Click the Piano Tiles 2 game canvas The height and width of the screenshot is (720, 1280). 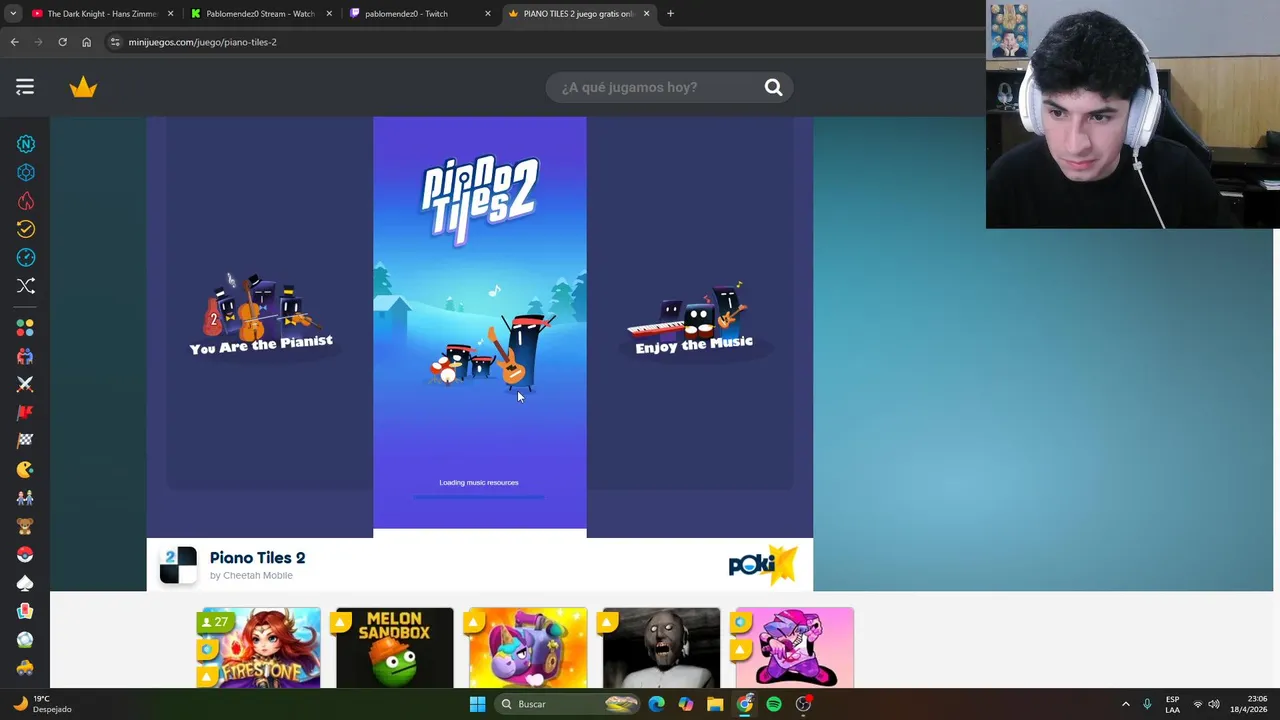click(x=480, y=322)
